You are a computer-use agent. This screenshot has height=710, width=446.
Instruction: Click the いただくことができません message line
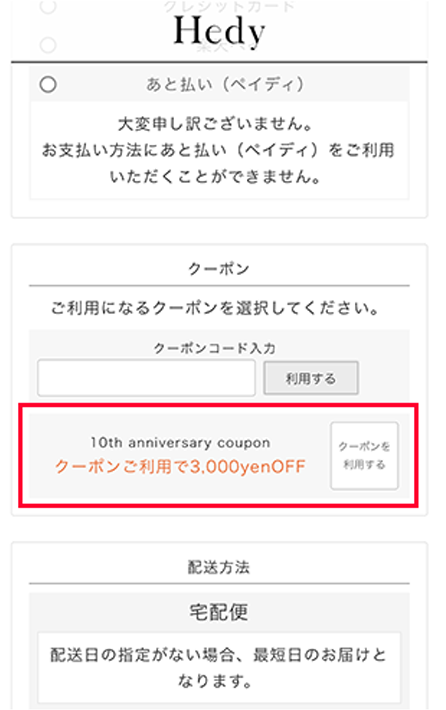216,176
